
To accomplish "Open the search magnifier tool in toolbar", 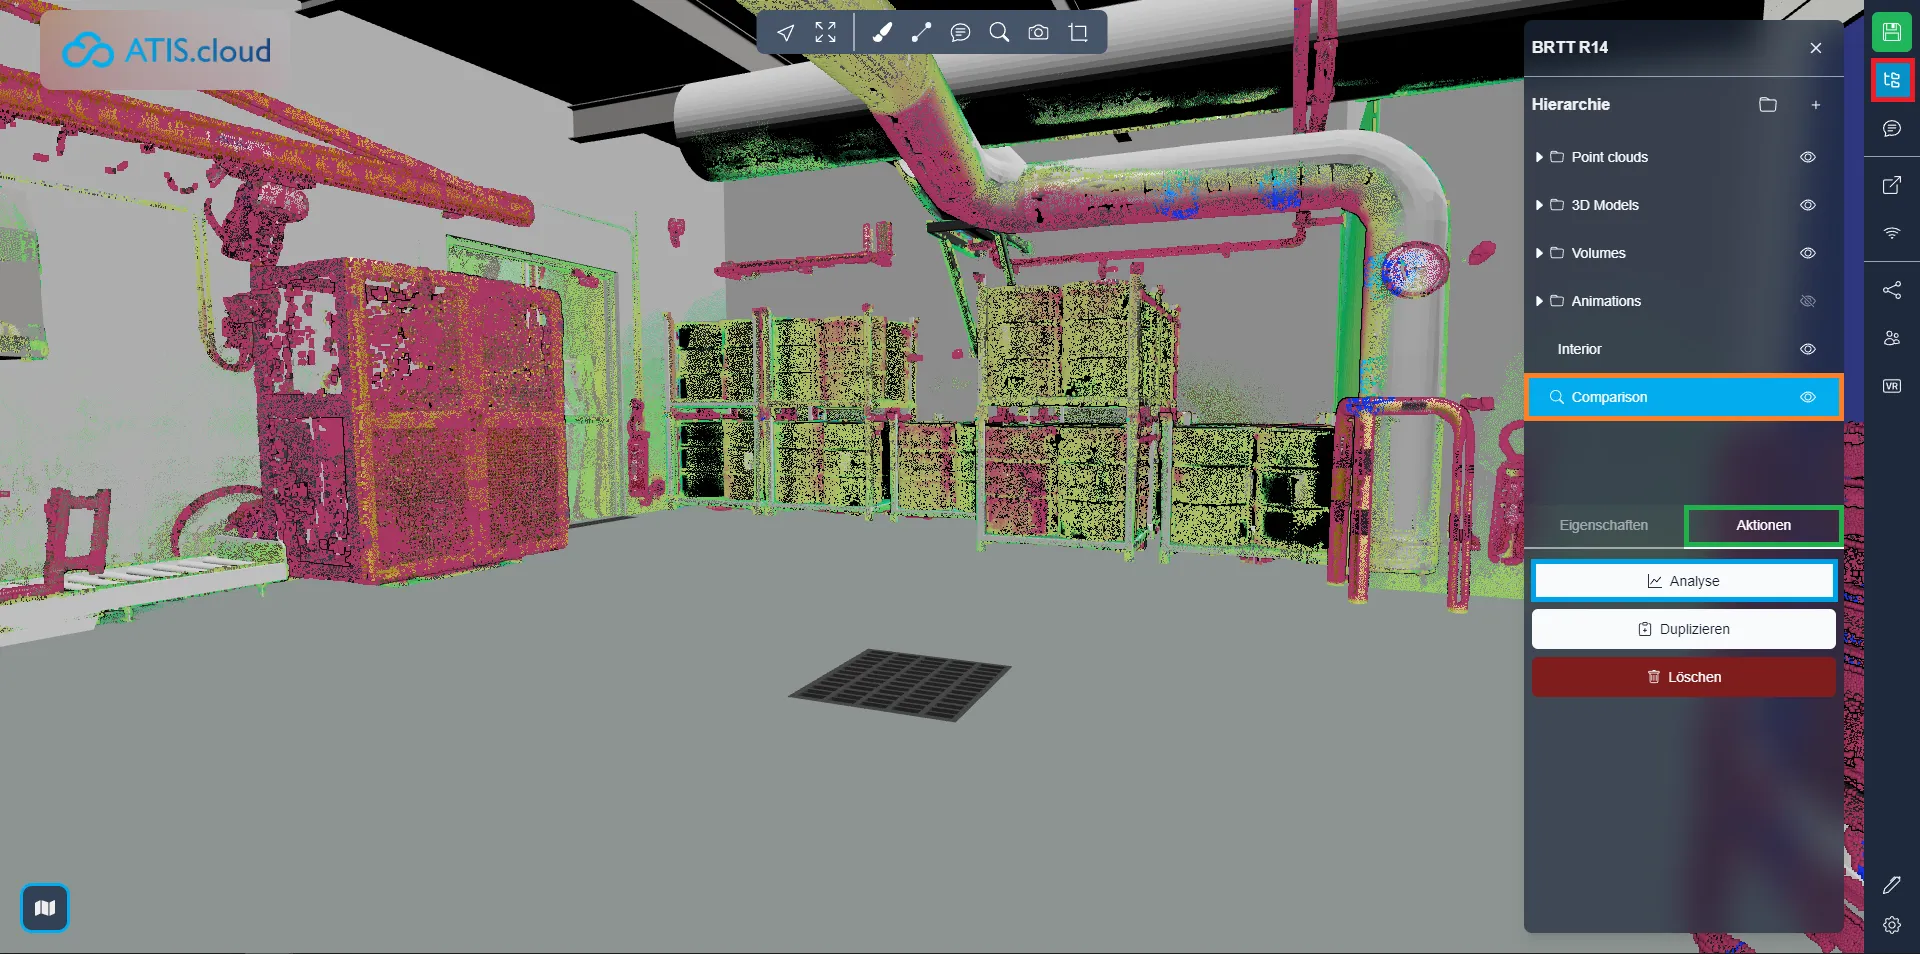I will tap(999, 33).
